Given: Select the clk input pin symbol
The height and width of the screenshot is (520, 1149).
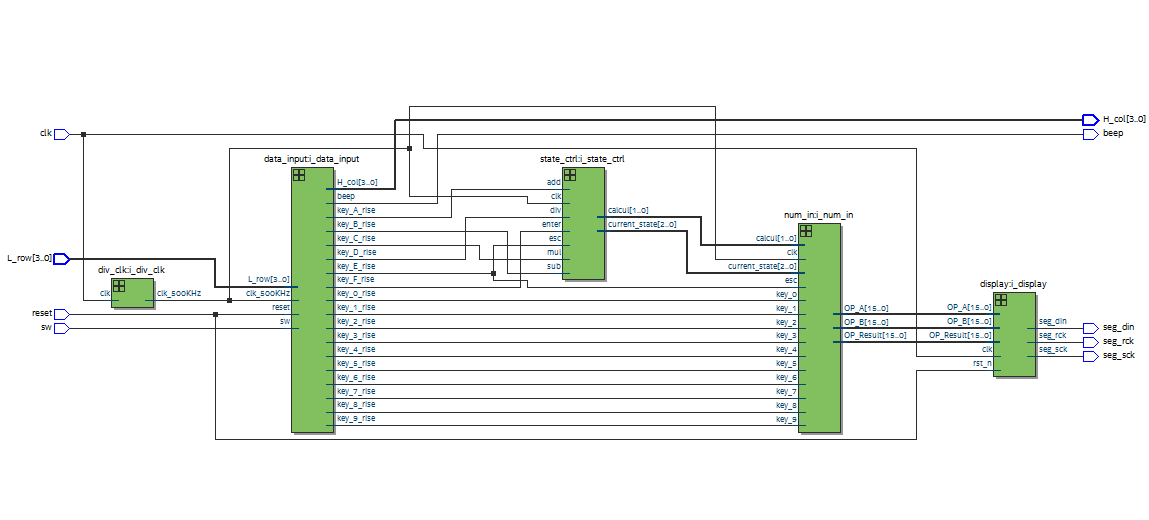Looking at the screenshot, I should click(62, 134).
